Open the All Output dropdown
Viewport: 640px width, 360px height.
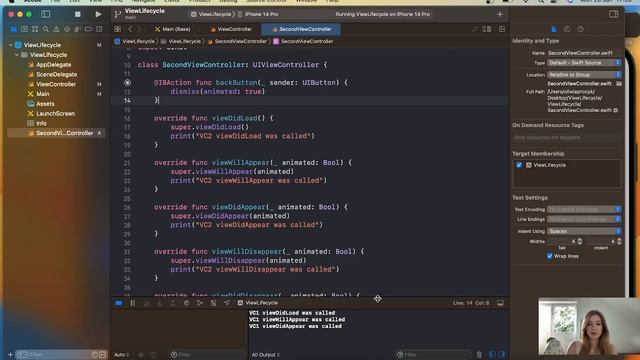266,355
